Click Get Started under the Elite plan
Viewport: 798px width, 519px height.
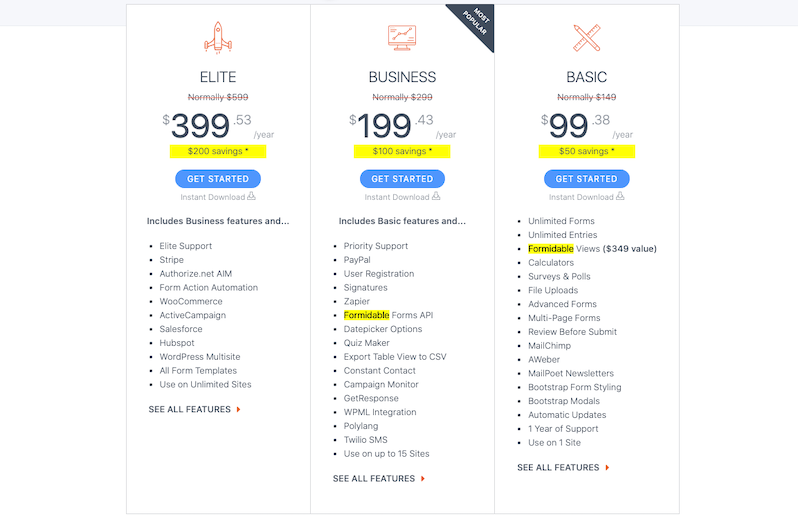coord(218,179)
